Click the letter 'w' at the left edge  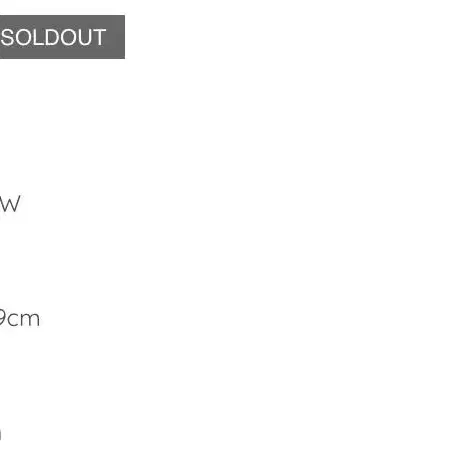(10, 204)
